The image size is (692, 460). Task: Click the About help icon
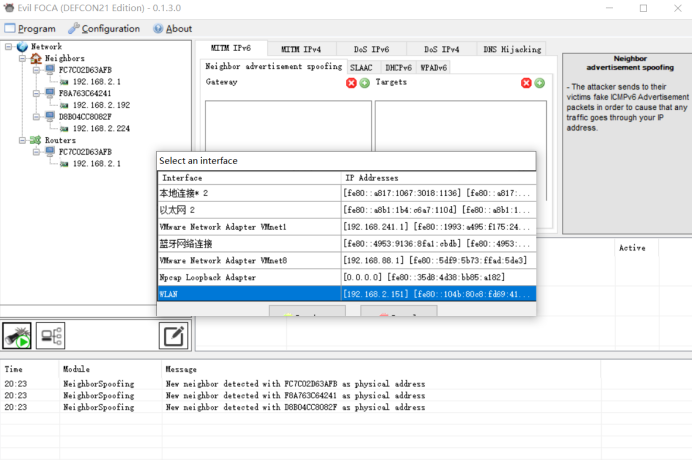click(x=158, y=29)
